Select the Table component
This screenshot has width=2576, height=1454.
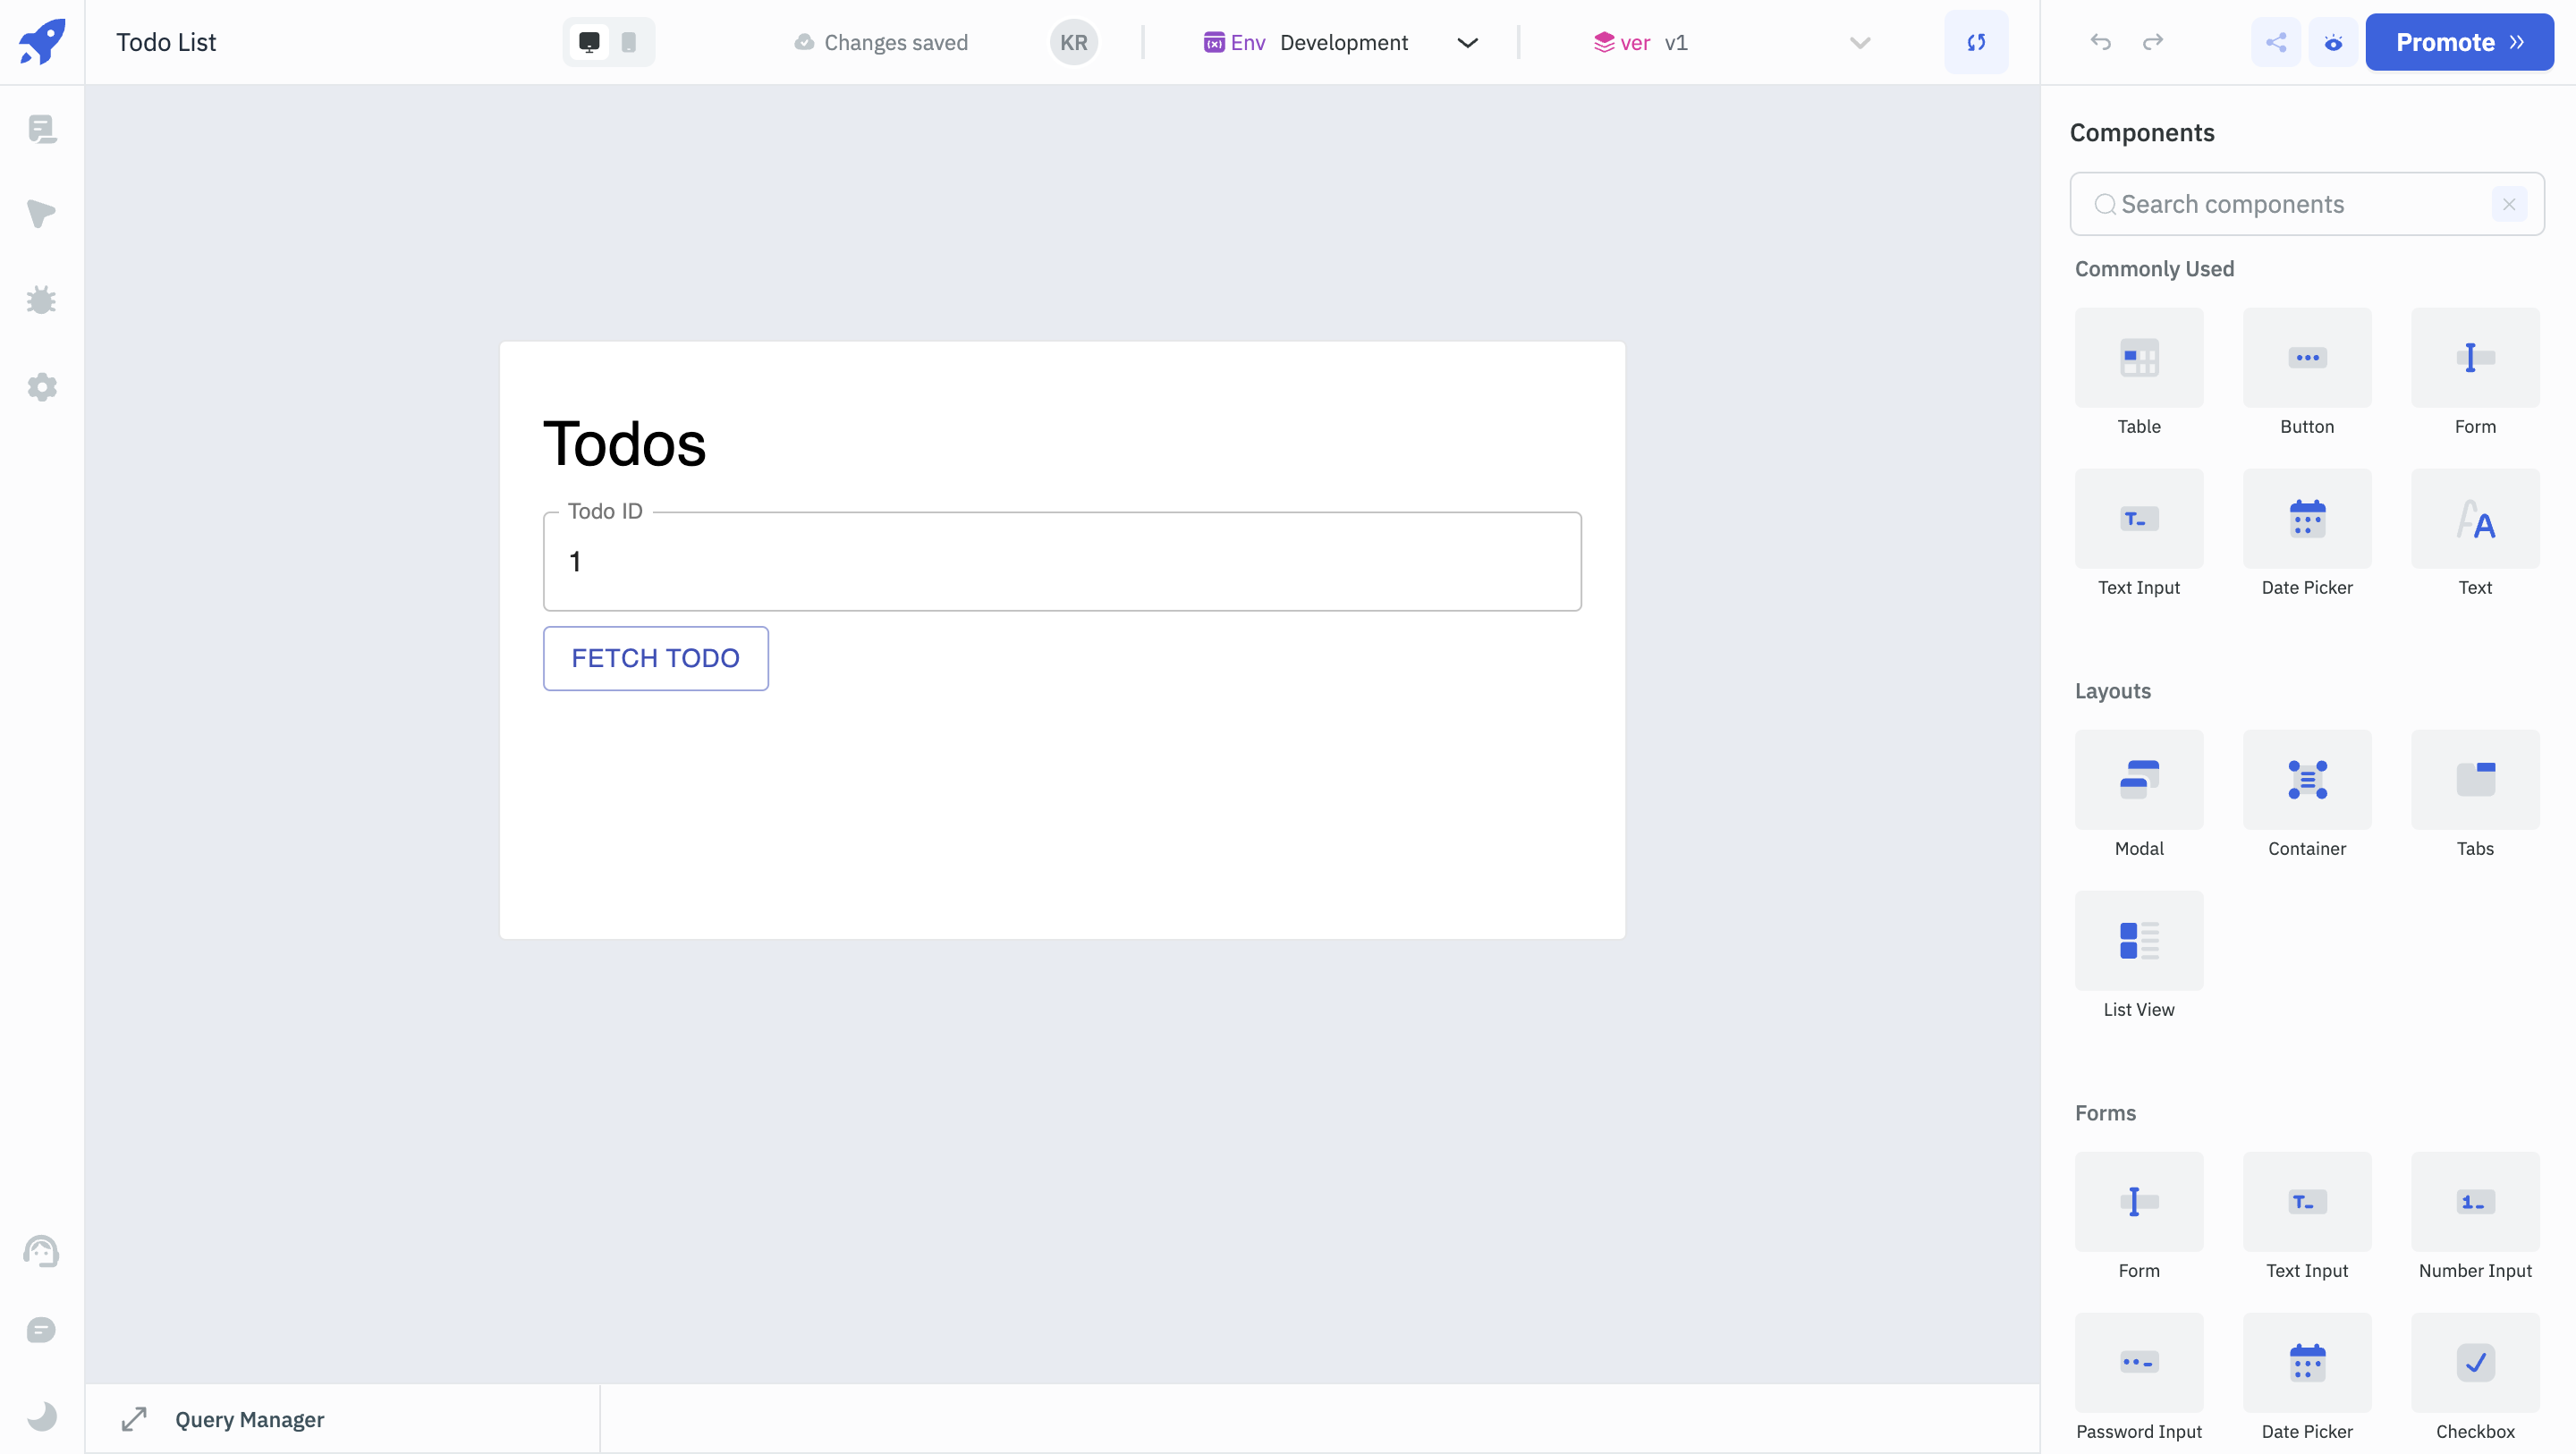click(x=2139, y=373)
